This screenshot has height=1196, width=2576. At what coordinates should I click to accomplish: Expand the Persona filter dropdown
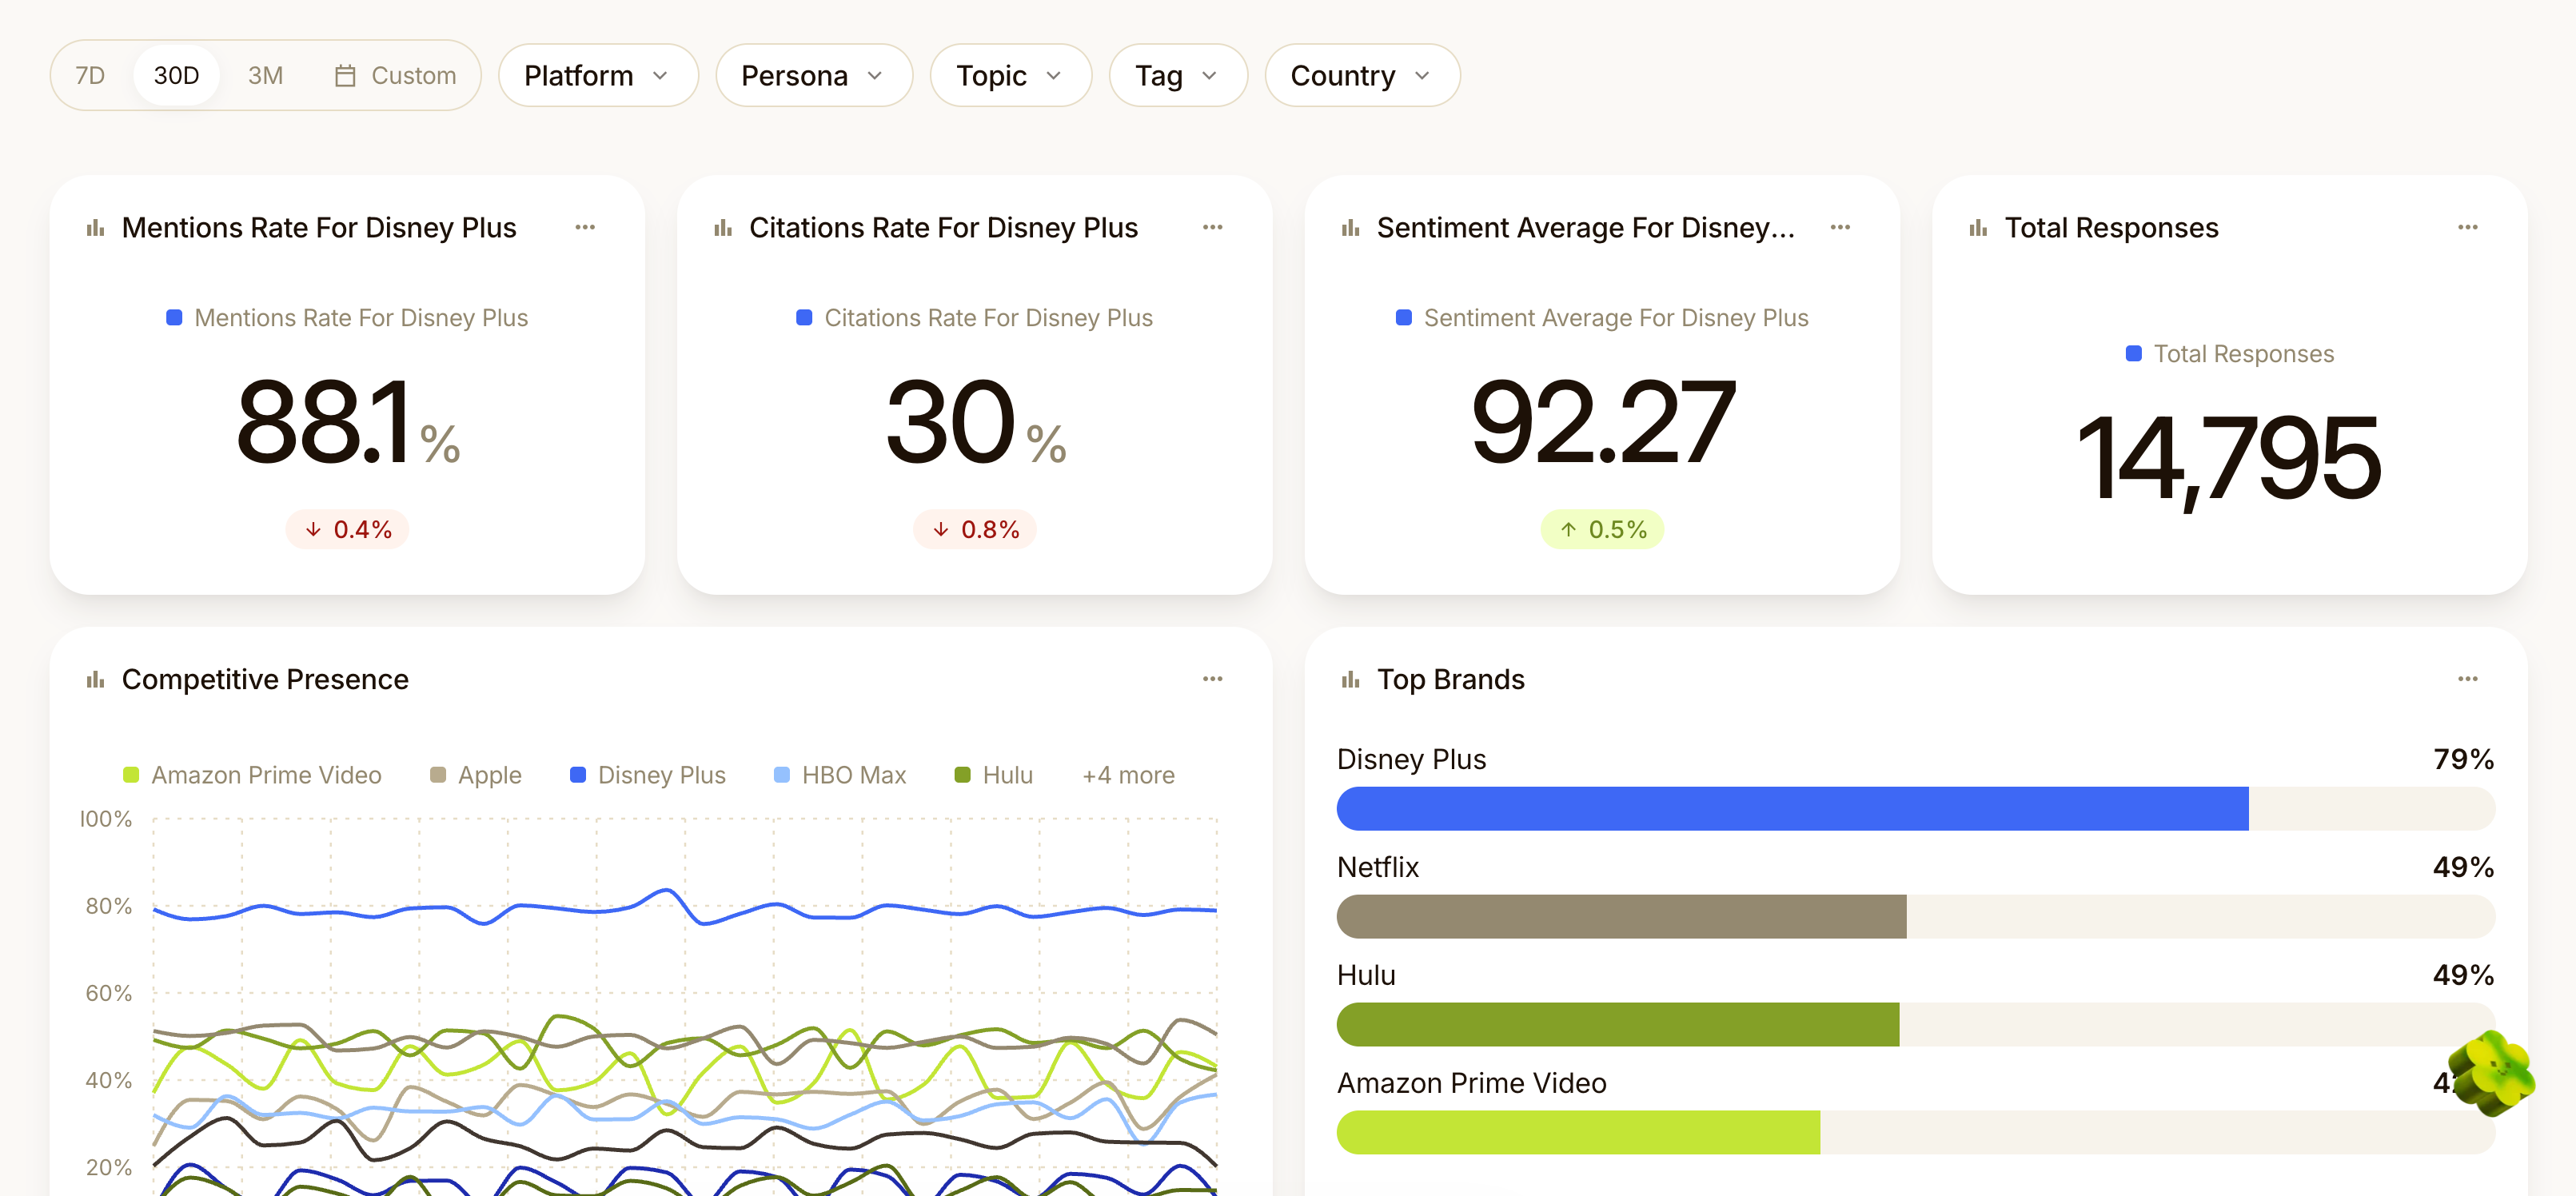tap(814, 76)
